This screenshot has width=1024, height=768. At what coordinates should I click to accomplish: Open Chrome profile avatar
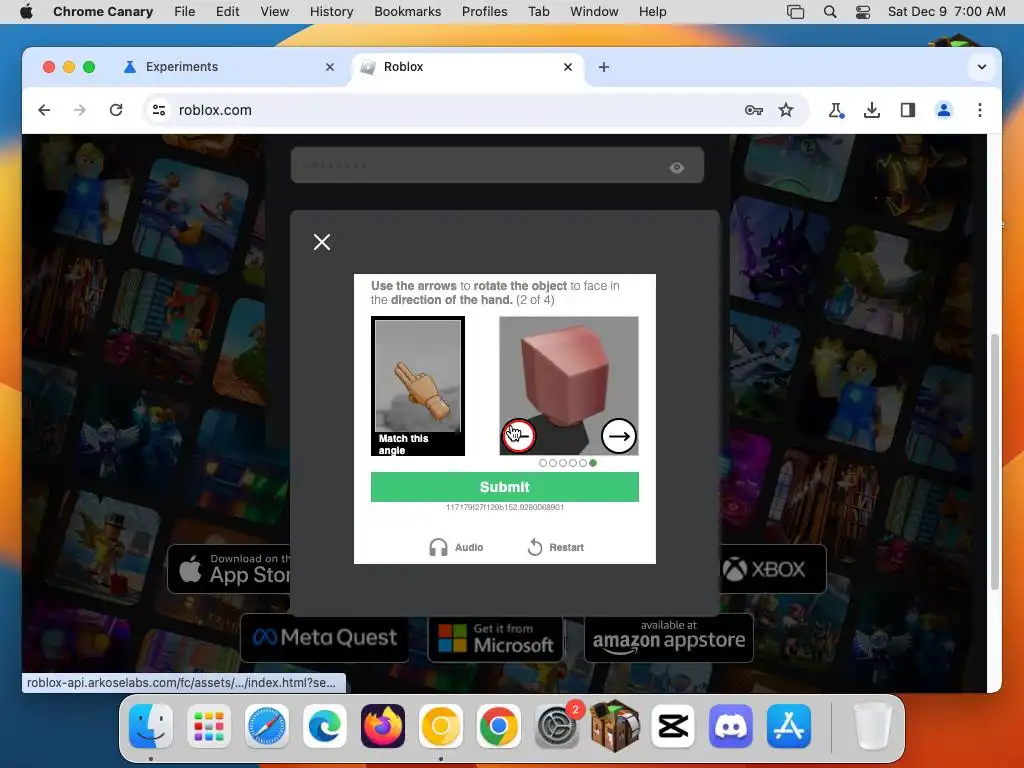tap(944, 110)
